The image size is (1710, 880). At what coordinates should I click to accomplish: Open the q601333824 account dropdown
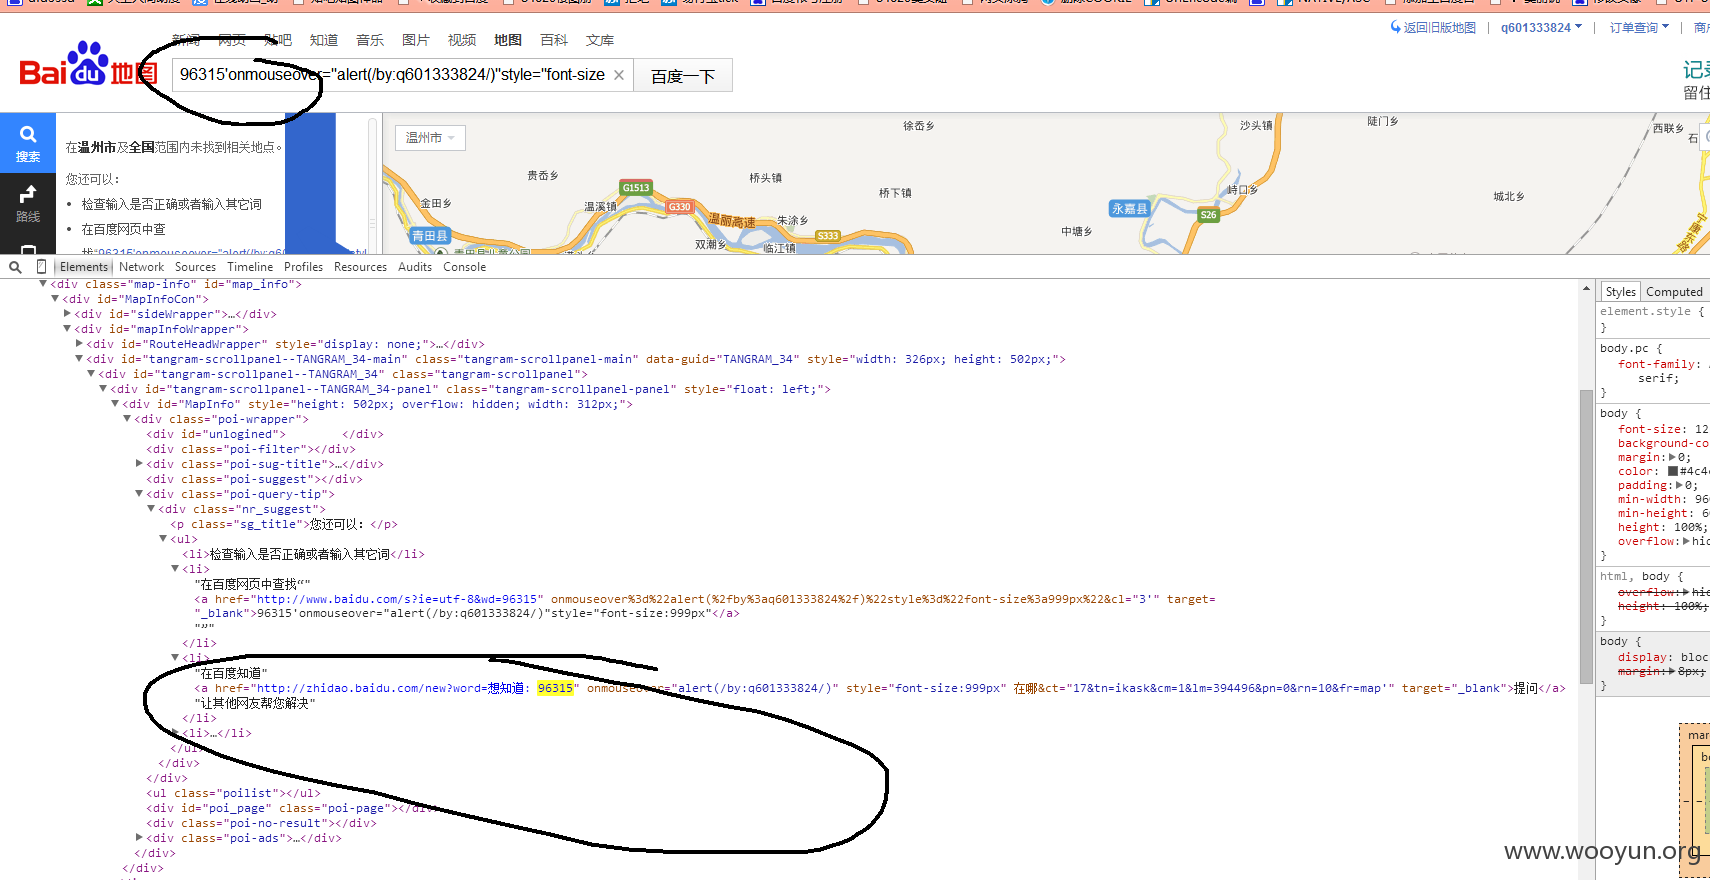point(1541,28)
